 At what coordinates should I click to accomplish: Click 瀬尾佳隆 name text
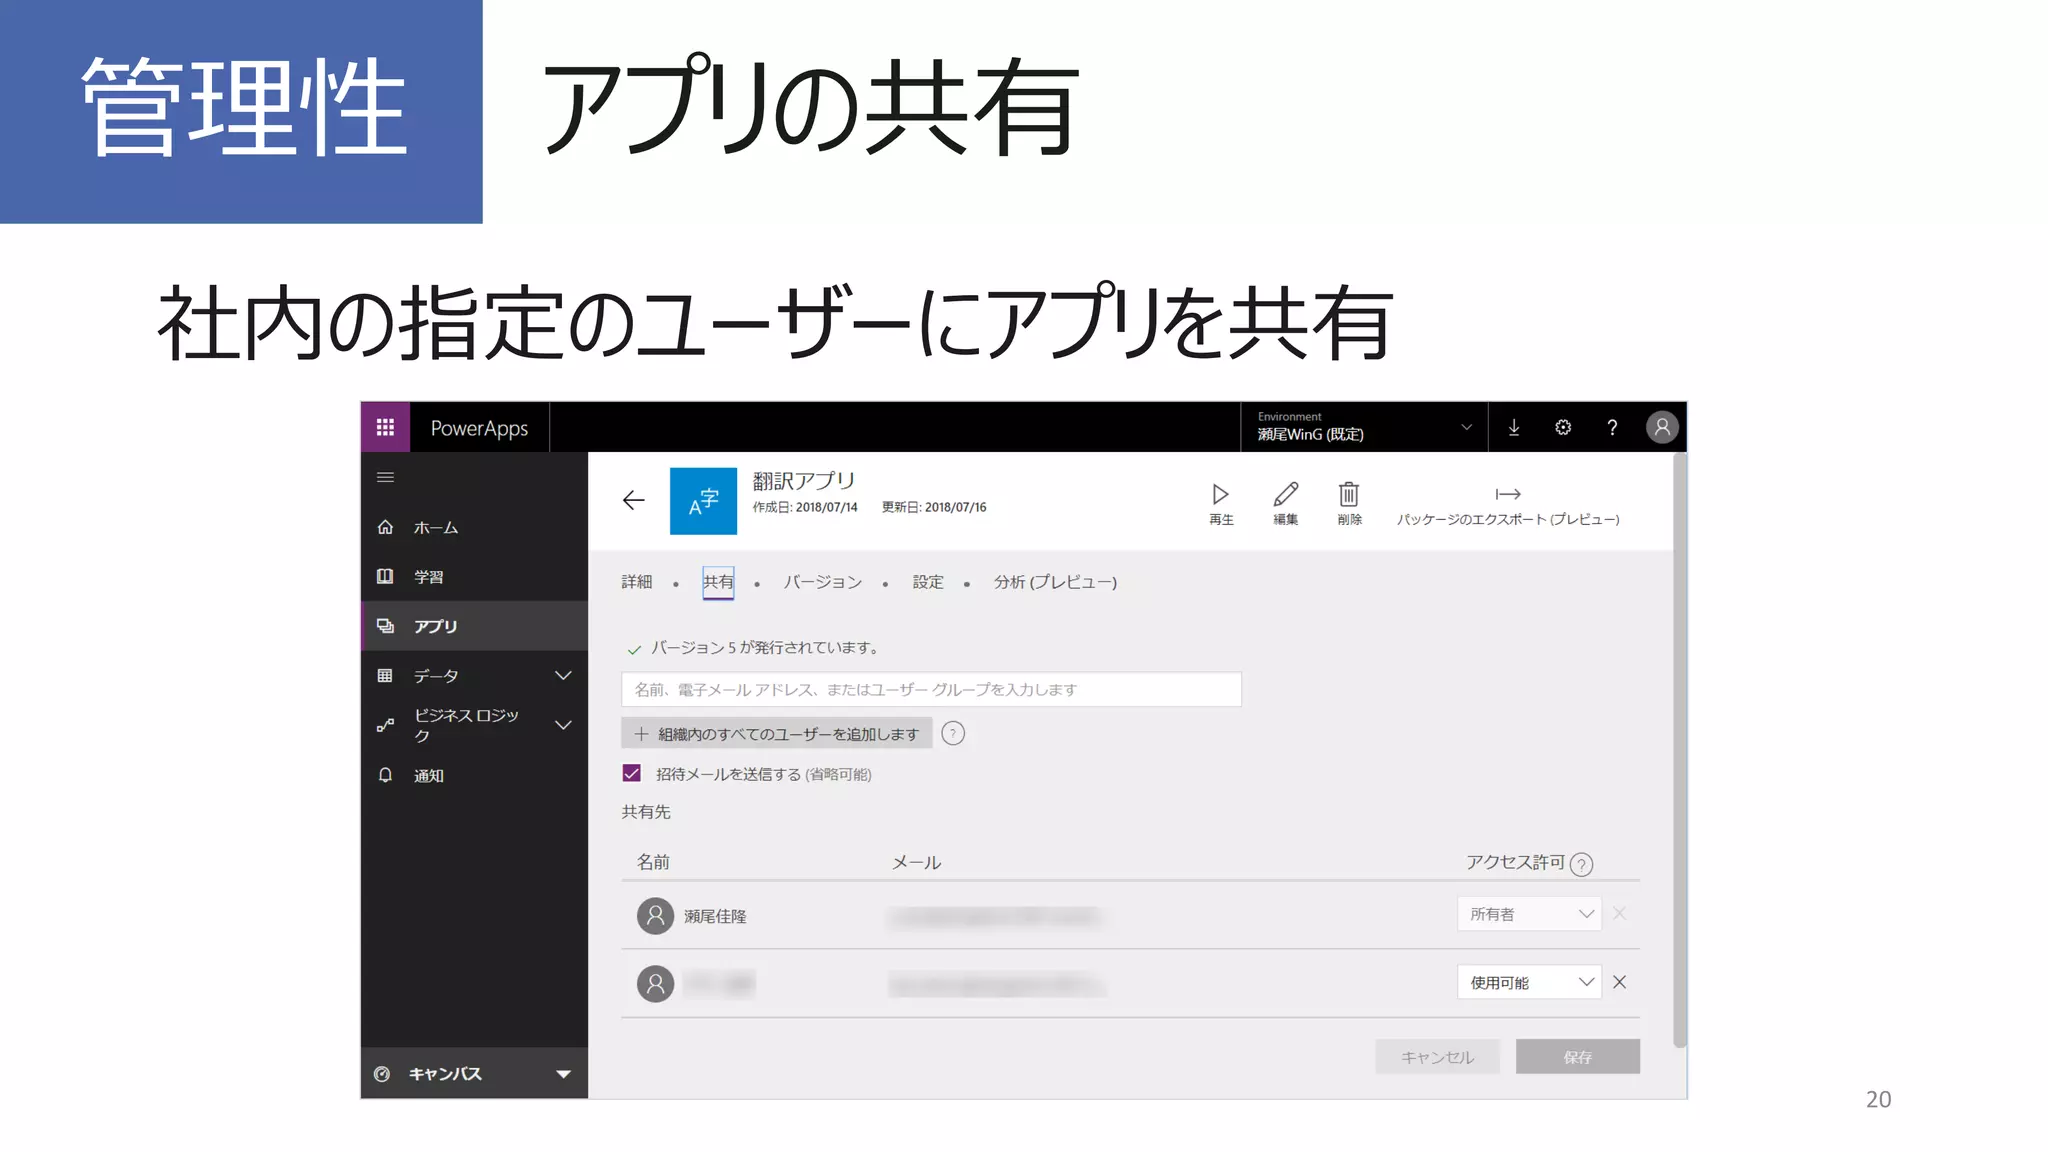pyautogui.click(x=715, y=916)
